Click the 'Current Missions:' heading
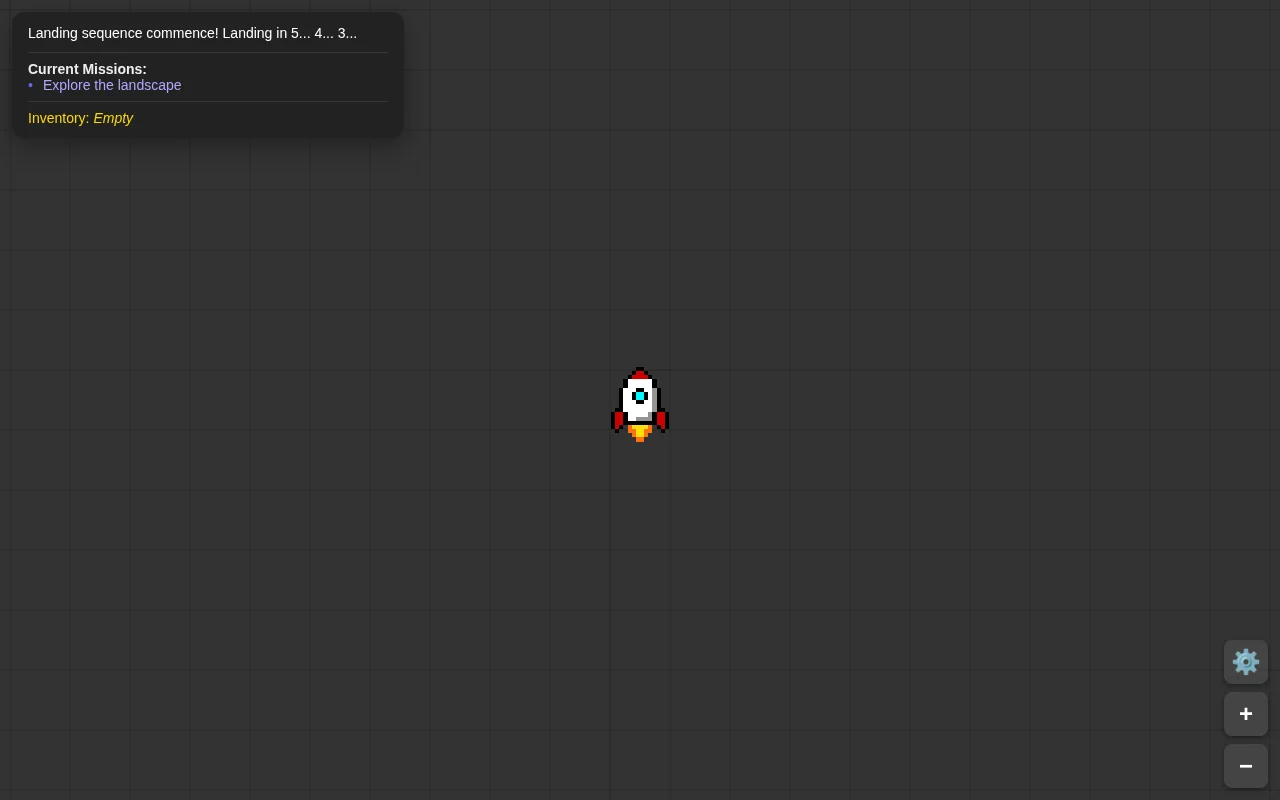This screenshot has height=800, width=1280. (x=87, y=69)
